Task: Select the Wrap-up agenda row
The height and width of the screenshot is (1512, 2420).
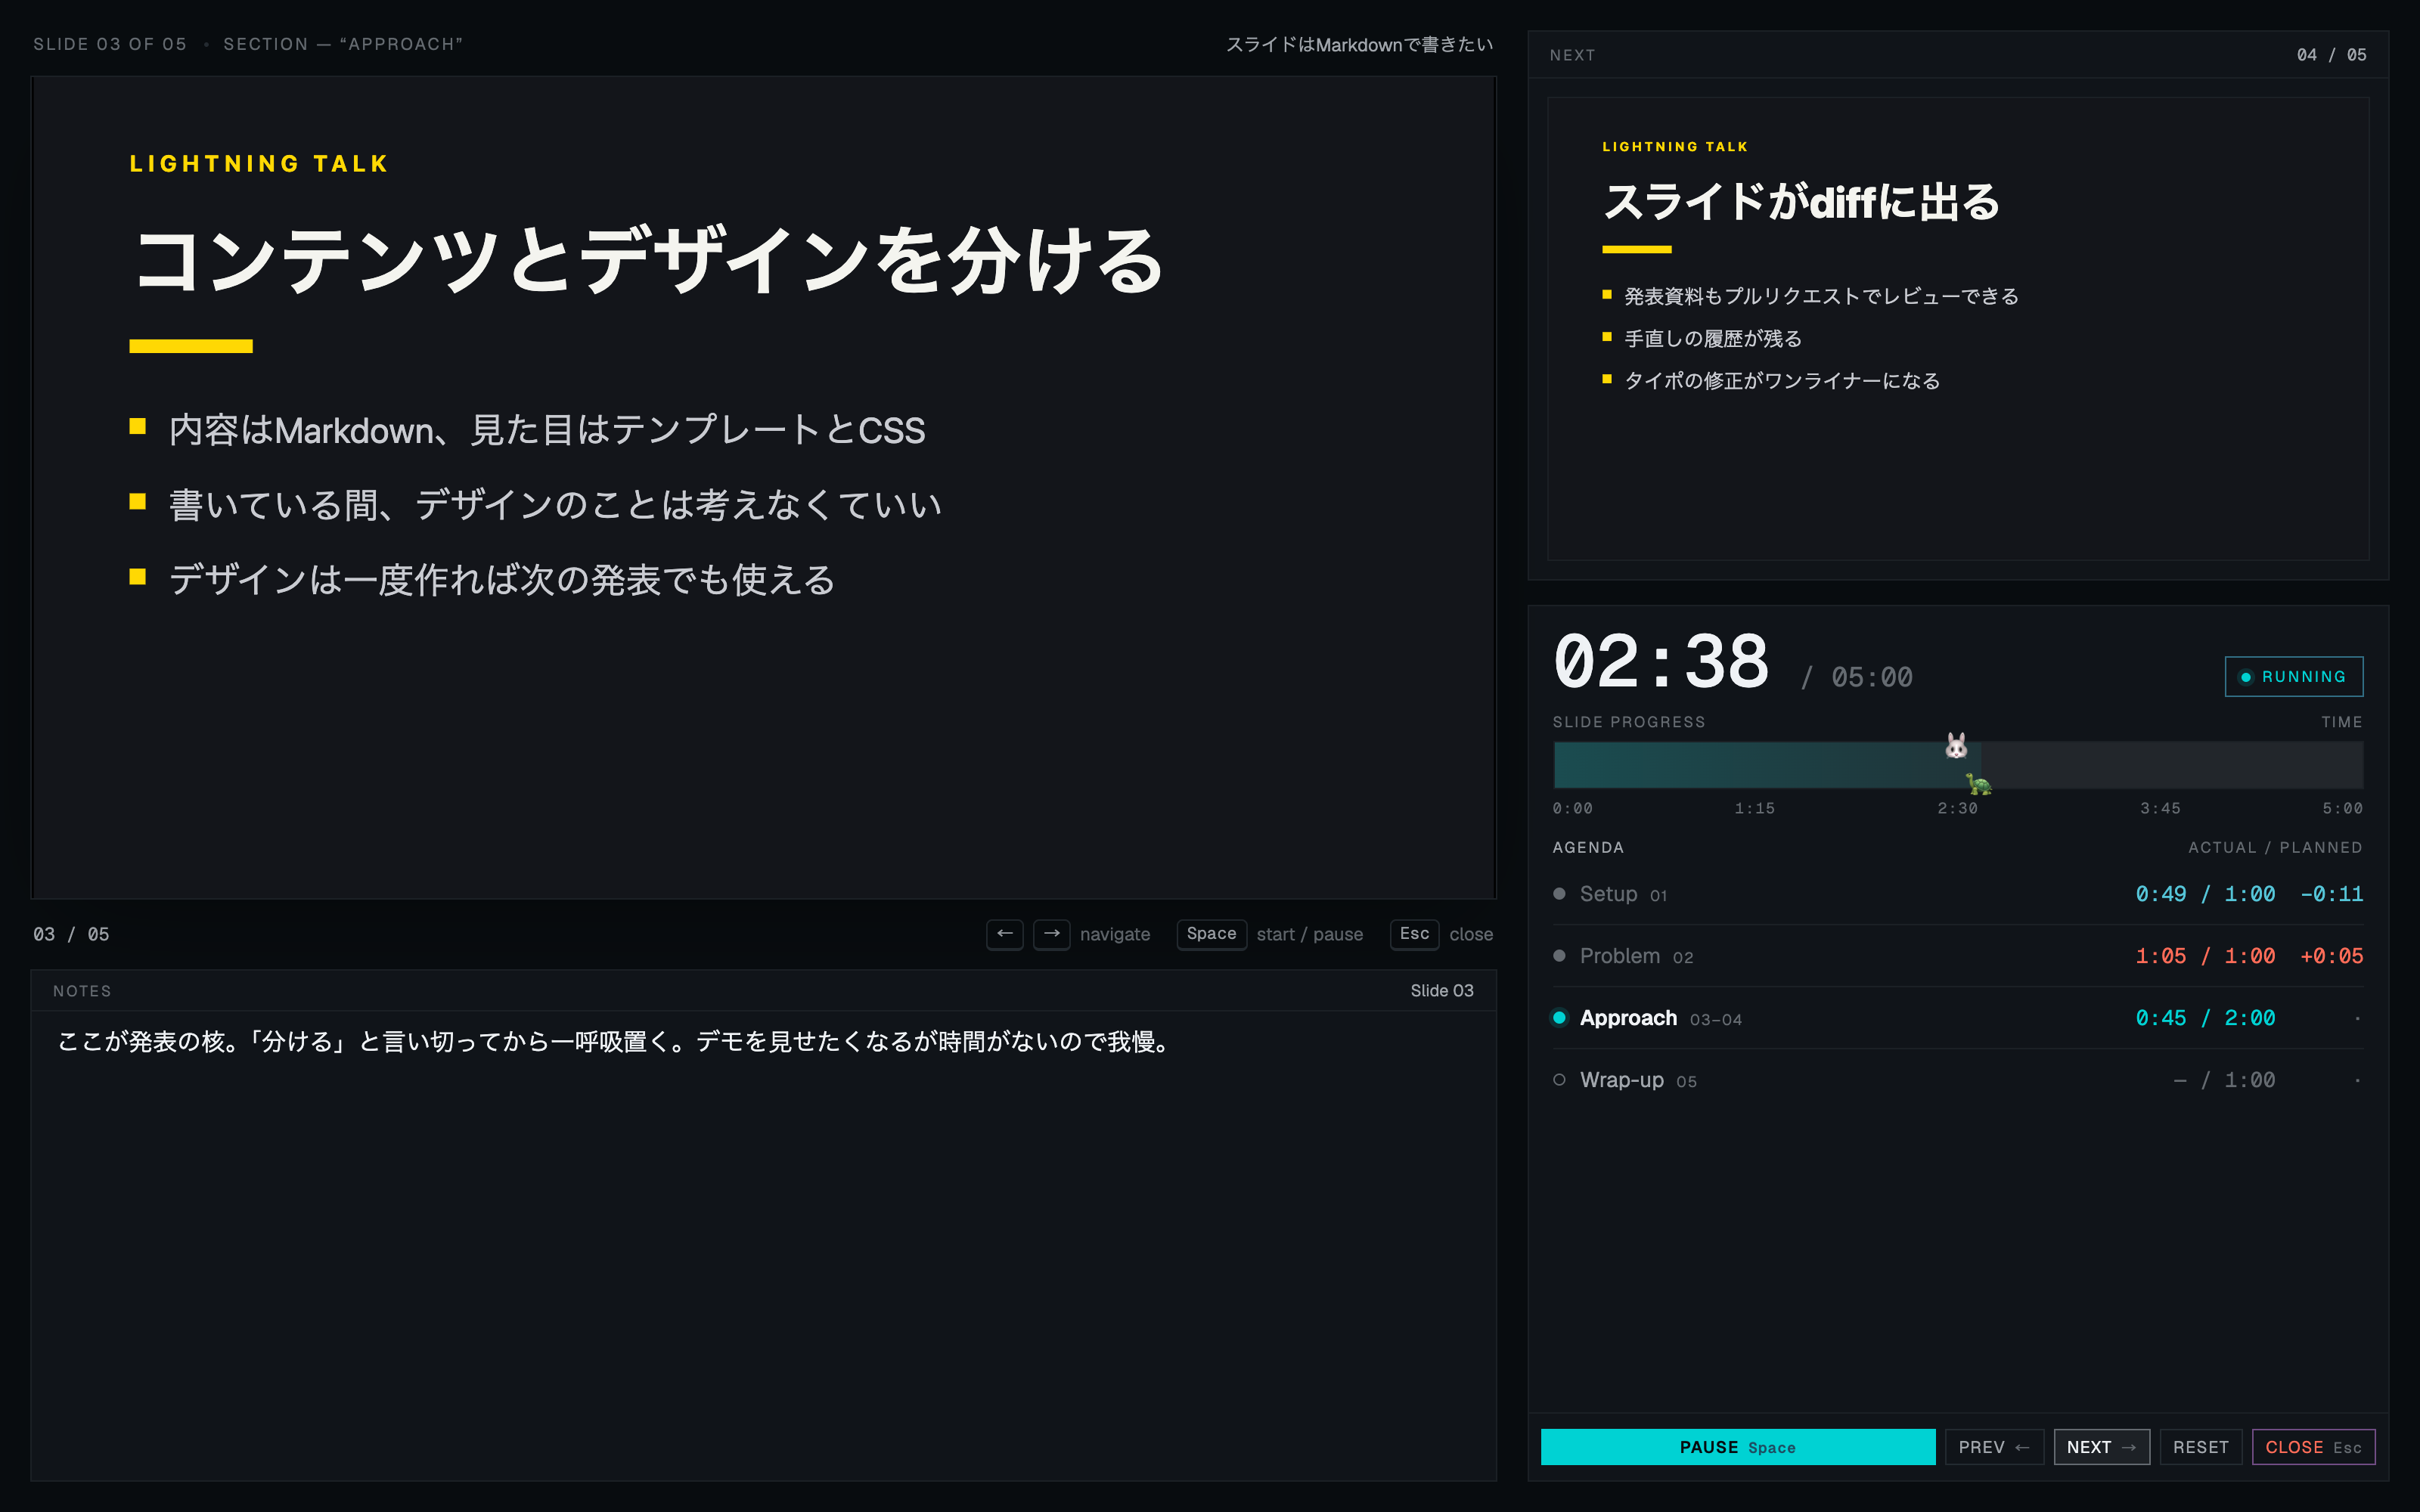Action: pos(1957,1080)
